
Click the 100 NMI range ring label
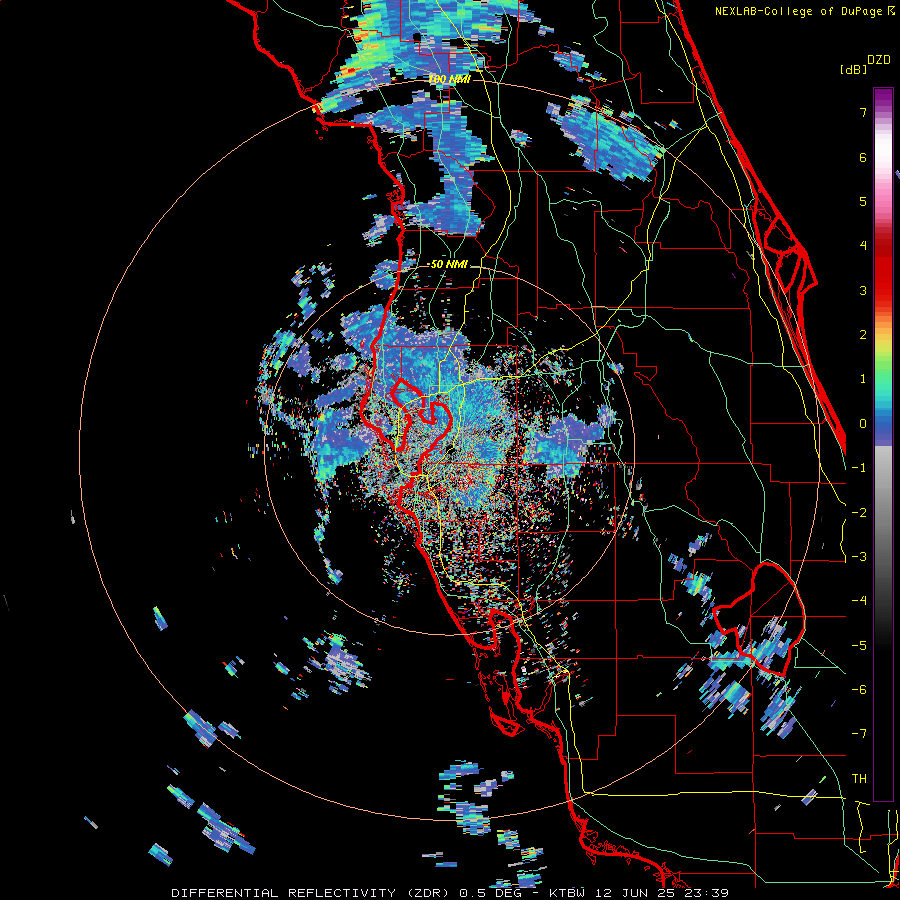[x=449, y=79]
